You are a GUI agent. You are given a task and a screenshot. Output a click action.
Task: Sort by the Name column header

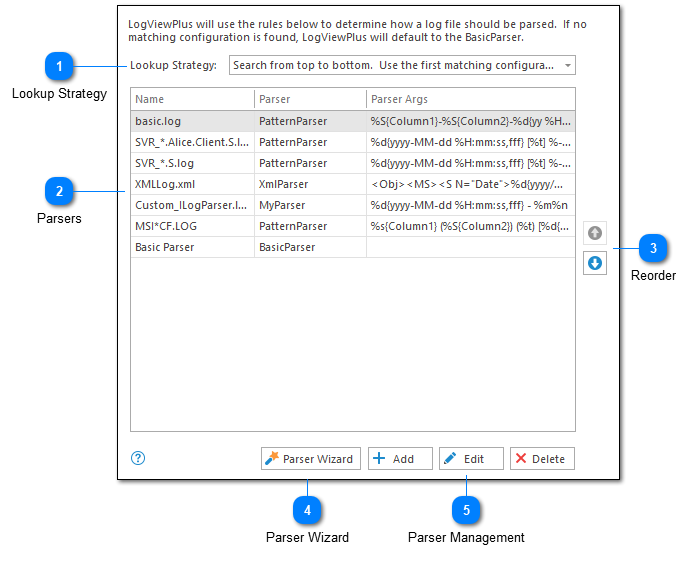tap(192, 99)
